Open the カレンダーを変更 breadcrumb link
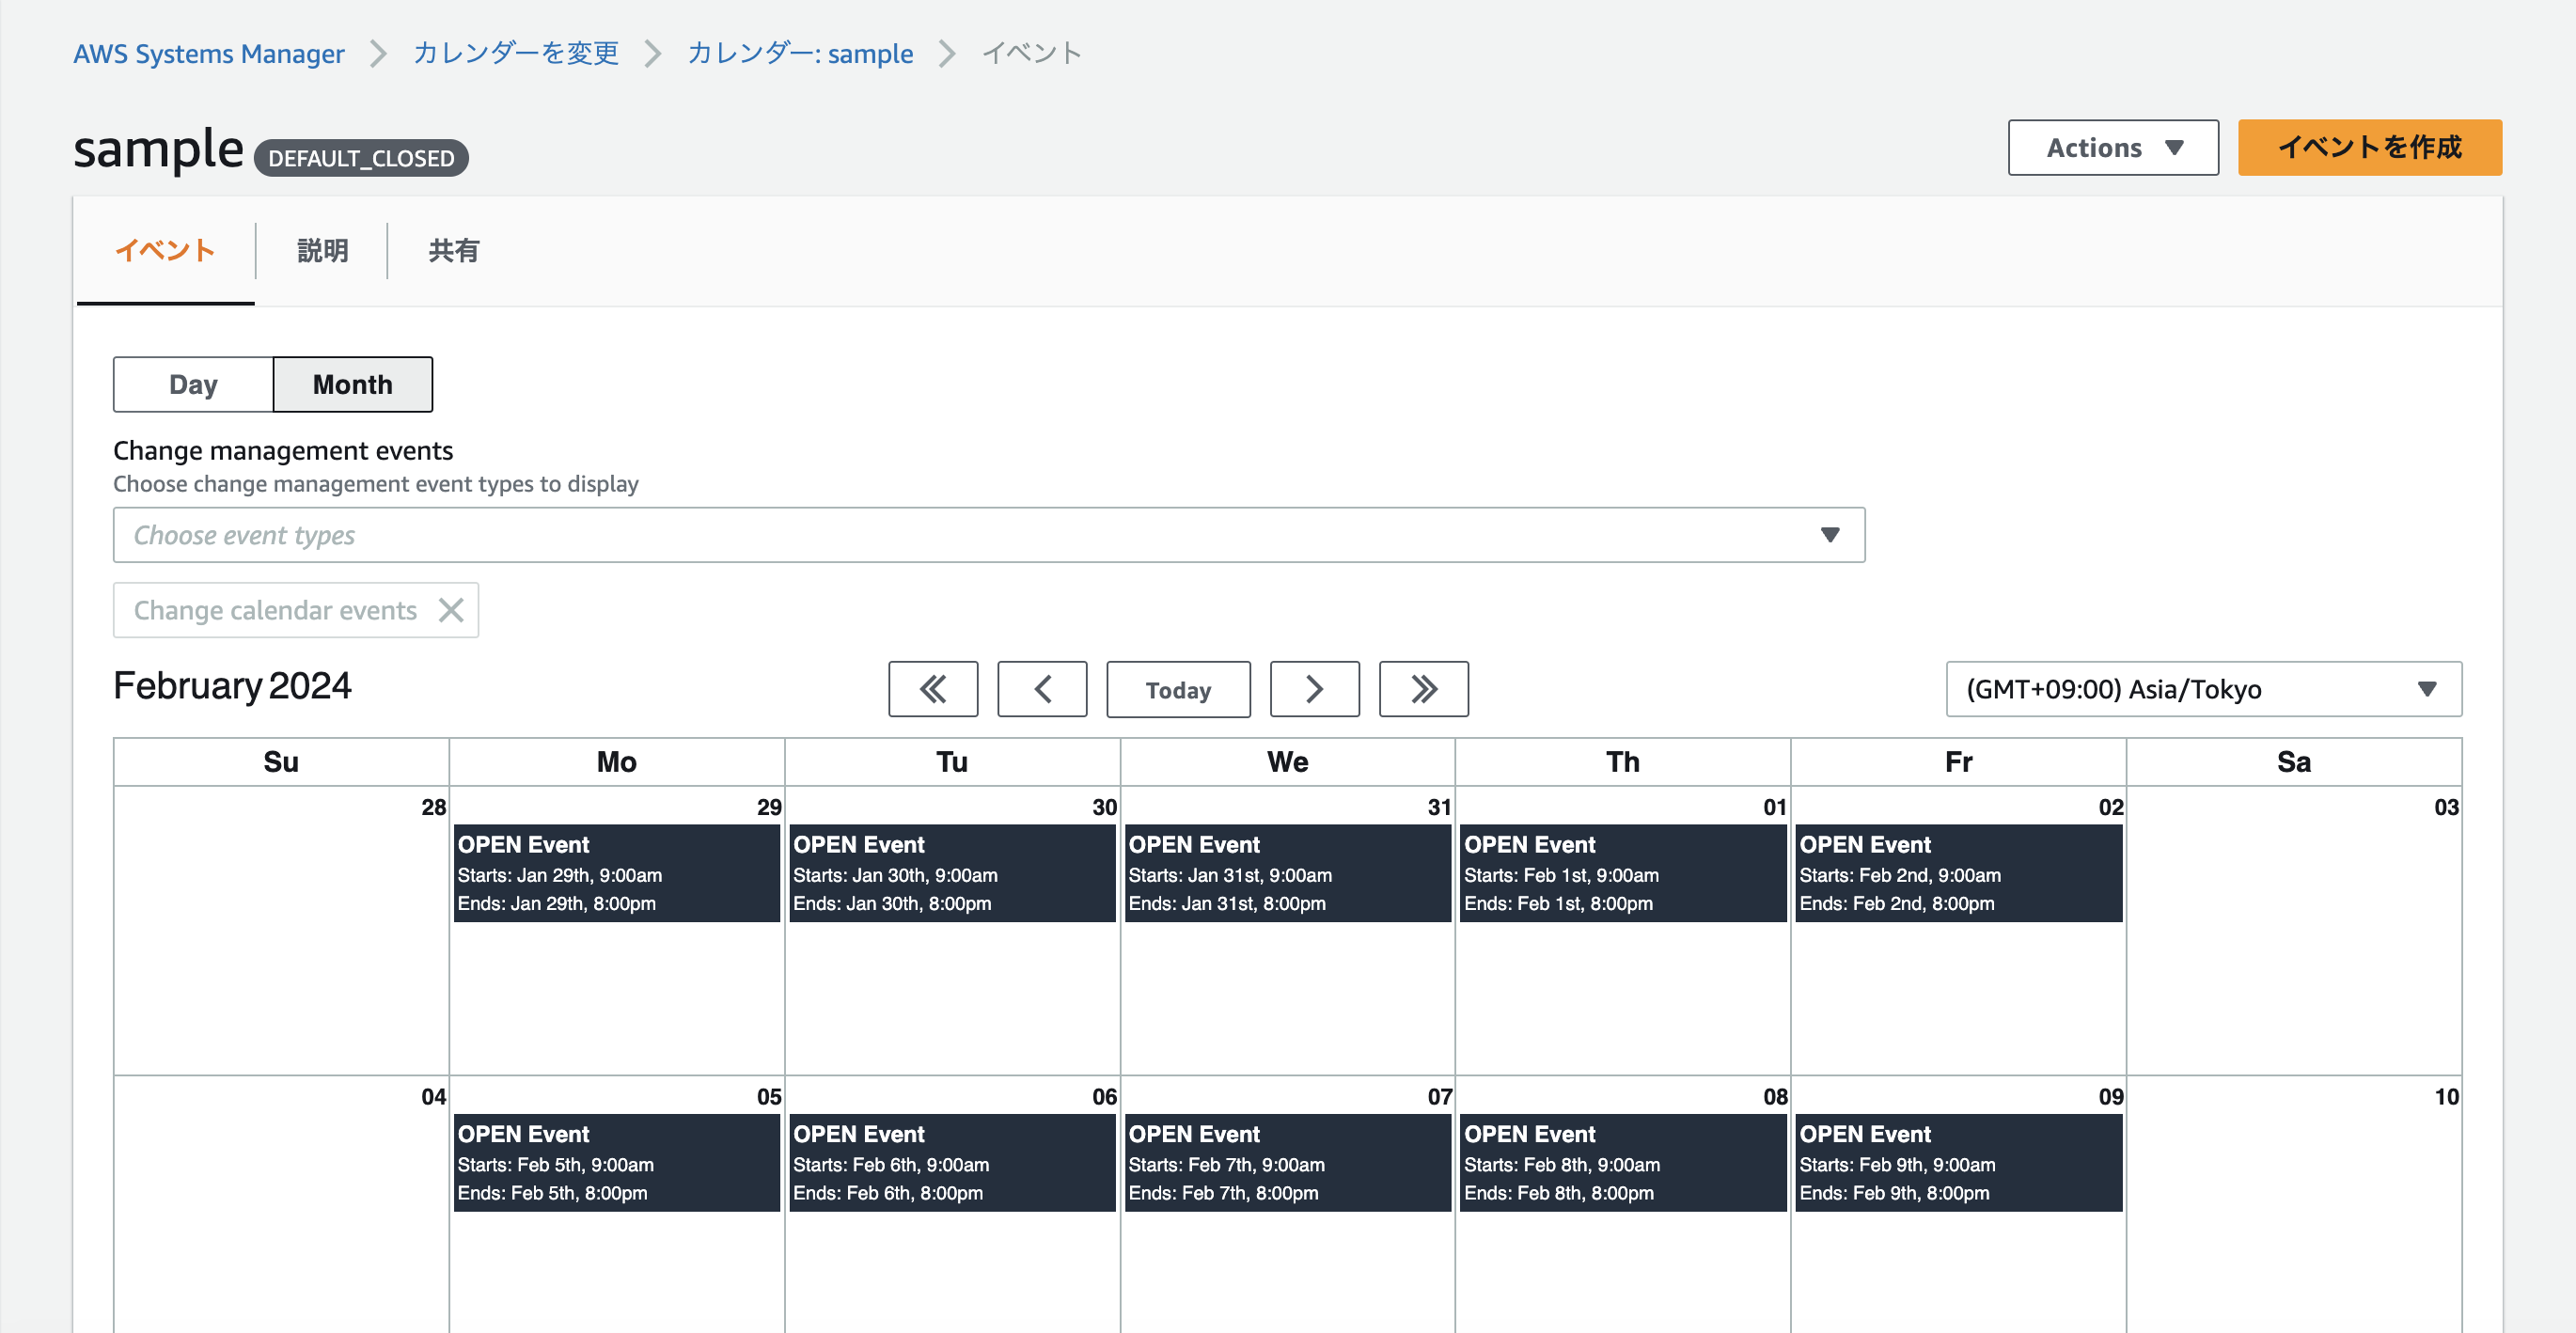Viewport: 2576px width, 1333px height. (516, 53)
